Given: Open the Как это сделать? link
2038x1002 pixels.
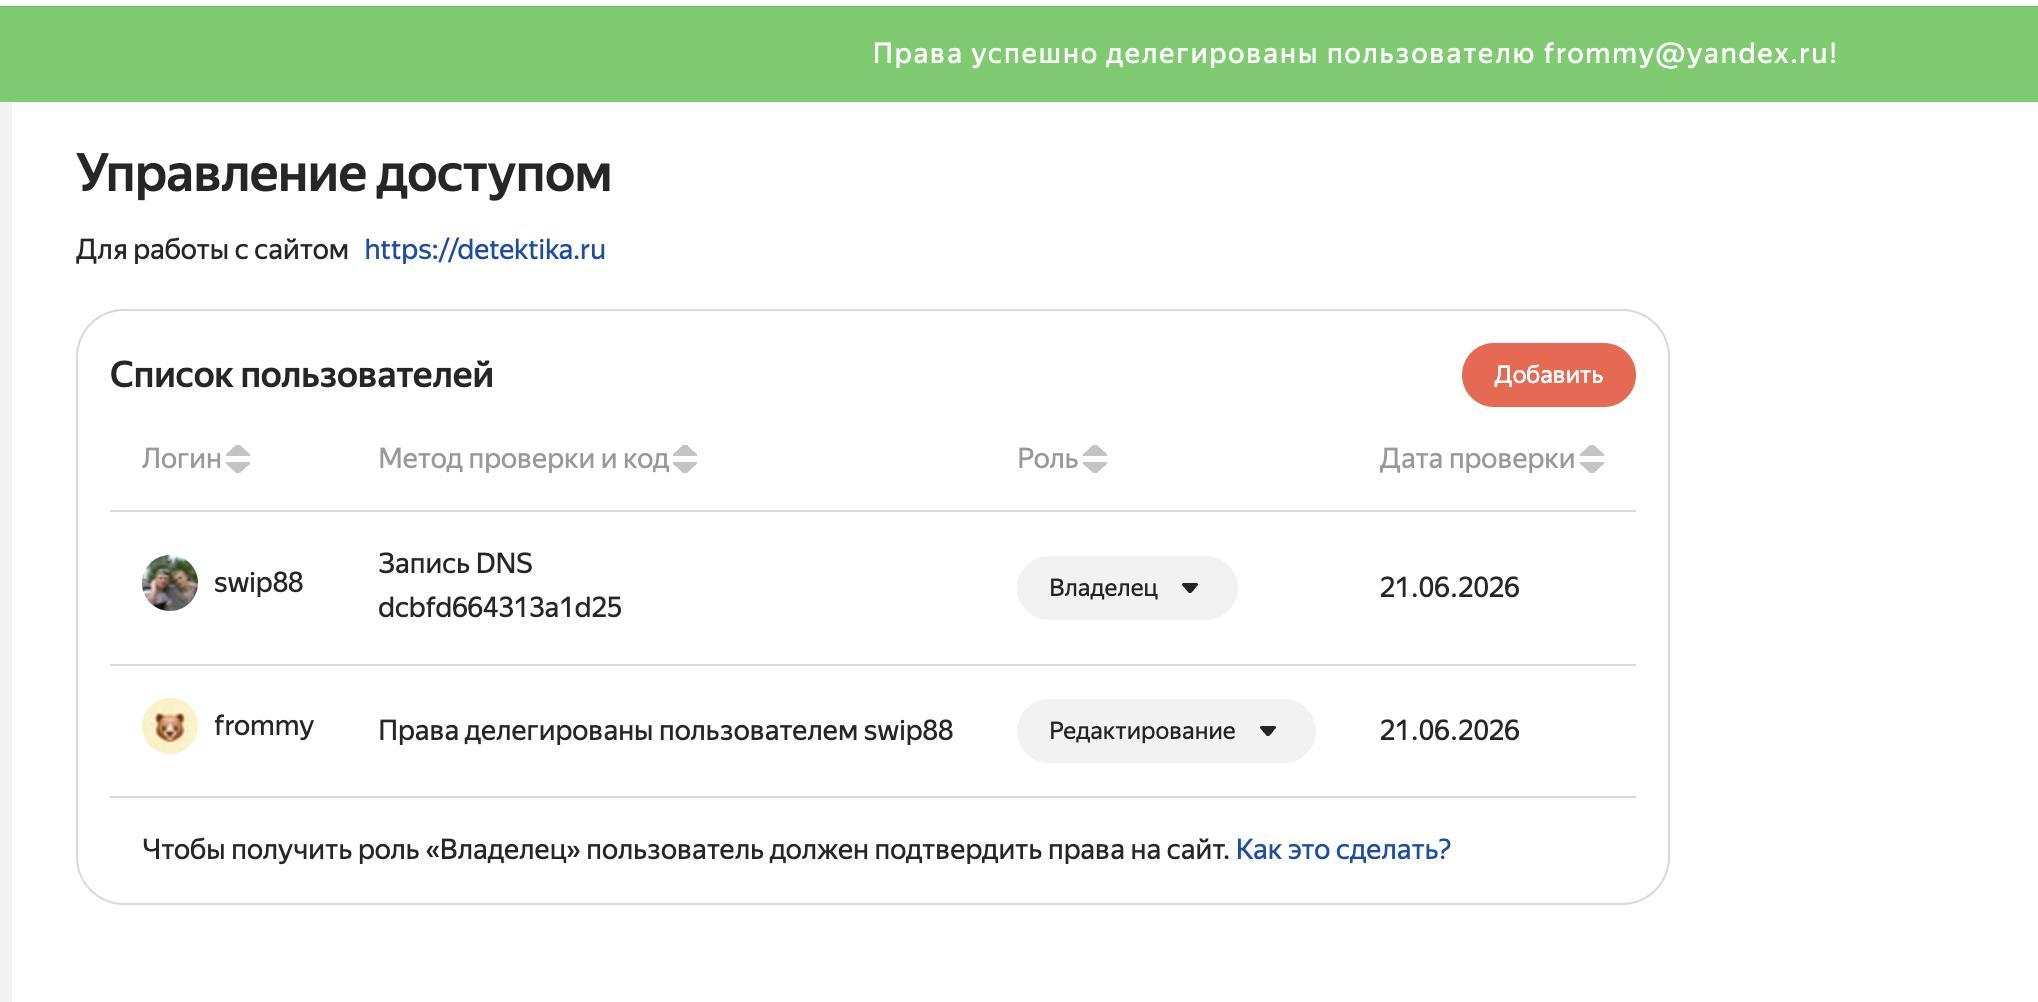Looking at the screenshot, I should 1343,849.
